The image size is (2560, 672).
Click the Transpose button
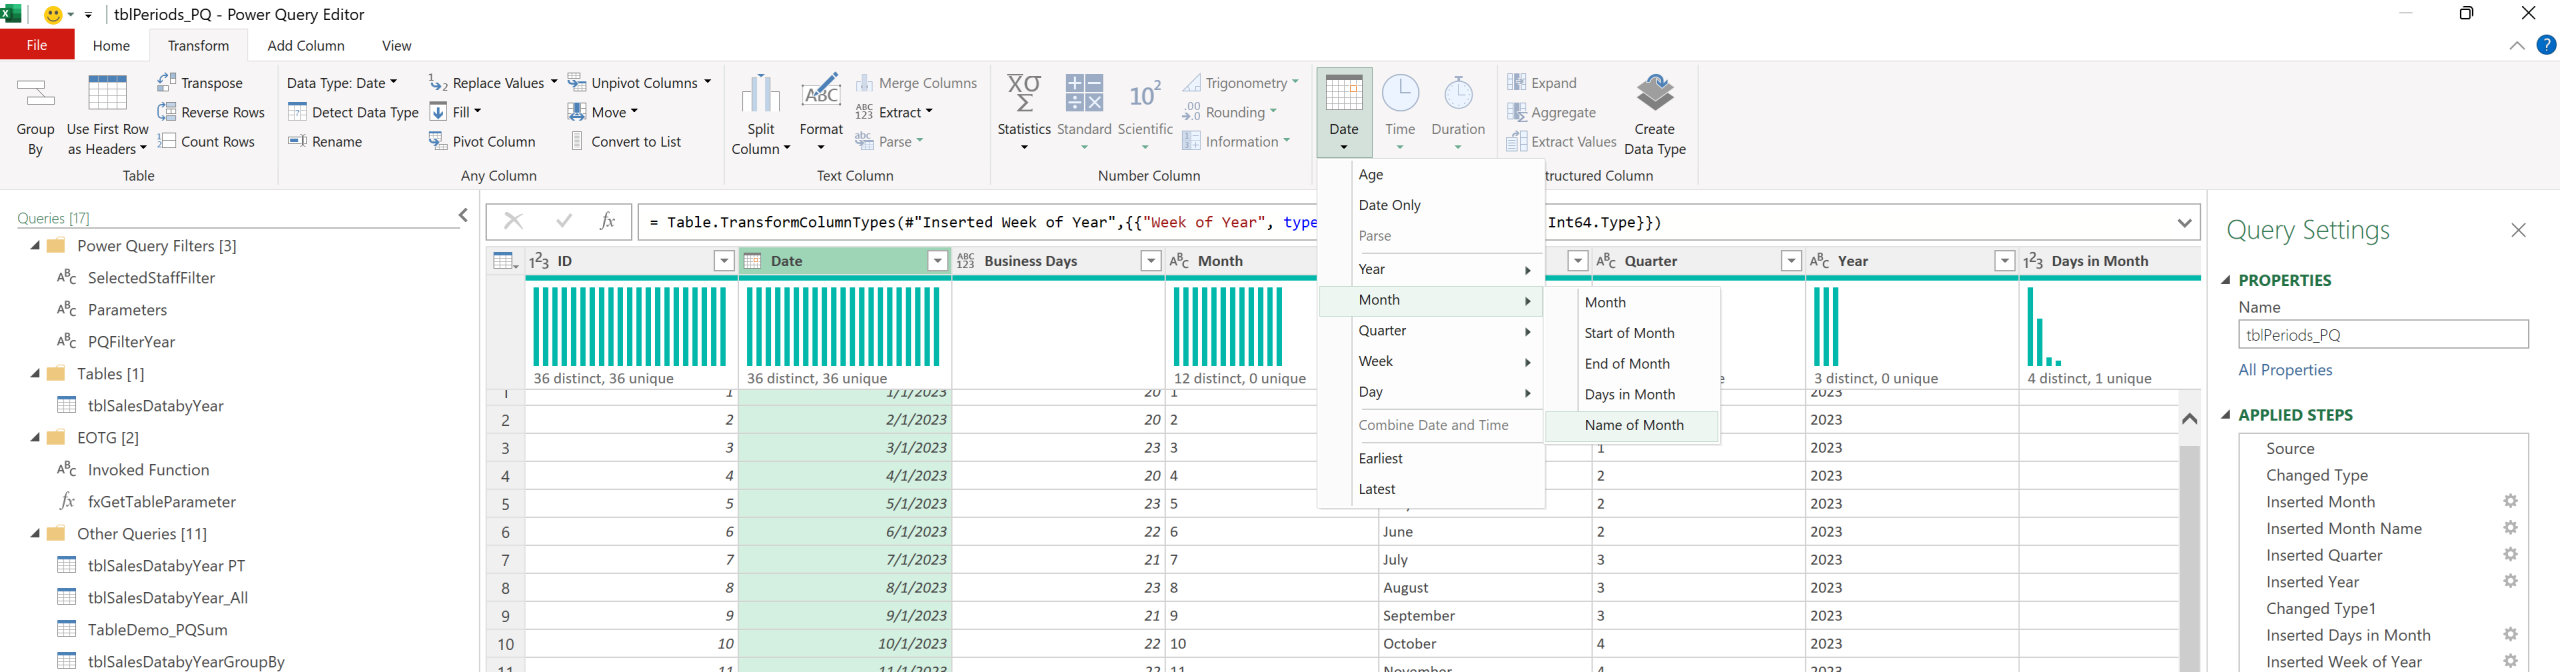[200, 83]
